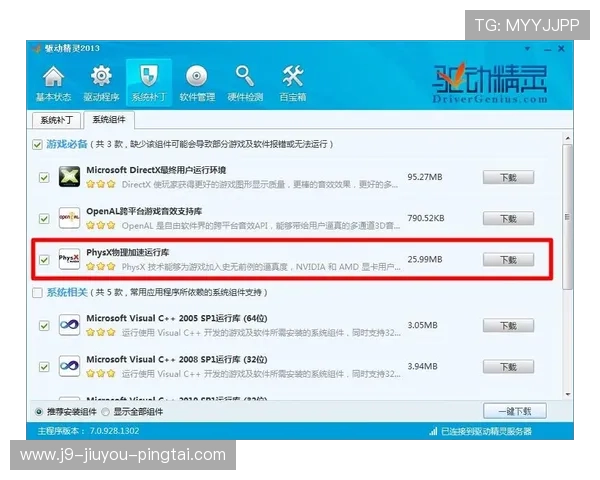The width and height of the screenshot is (600, 480).
Task: Click the 主程序版本 7.0.928.1302 text
Action: pyautogui.click(x=88, y=431)
